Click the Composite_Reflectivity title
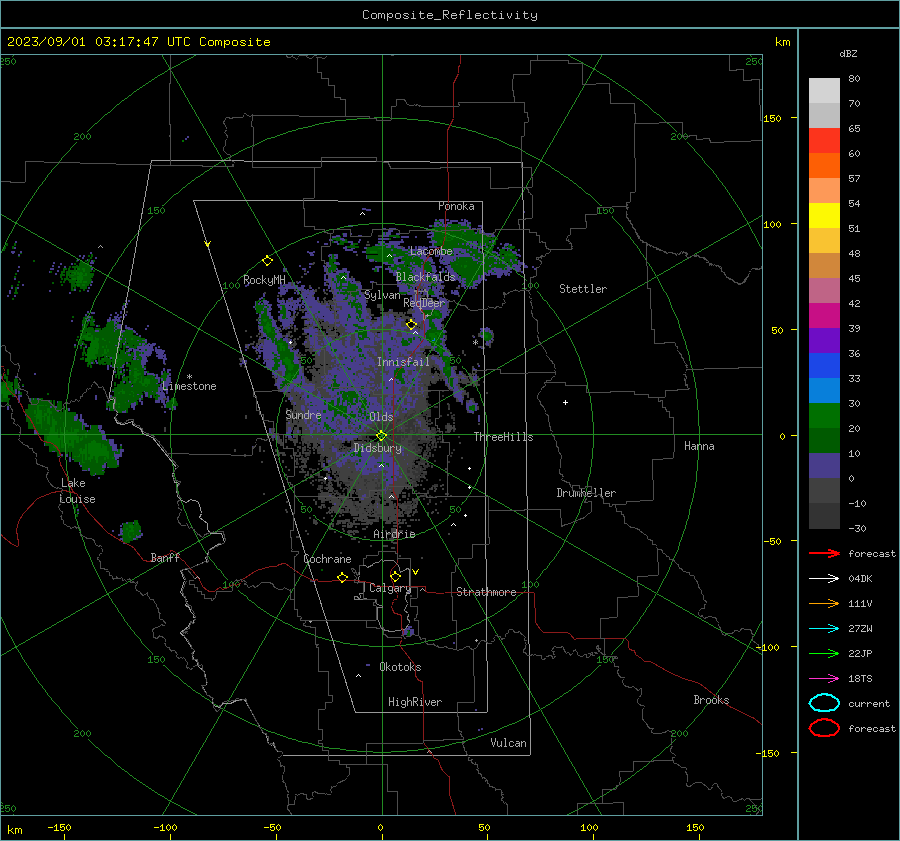Viewport: 900px width, 841px height. (450, 15)
